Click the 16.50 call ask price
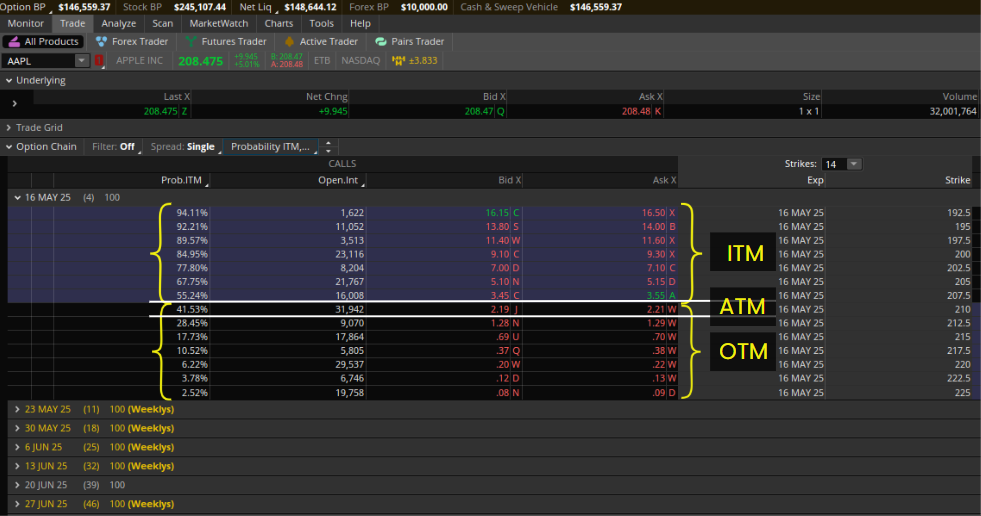 tap(653, 213)
